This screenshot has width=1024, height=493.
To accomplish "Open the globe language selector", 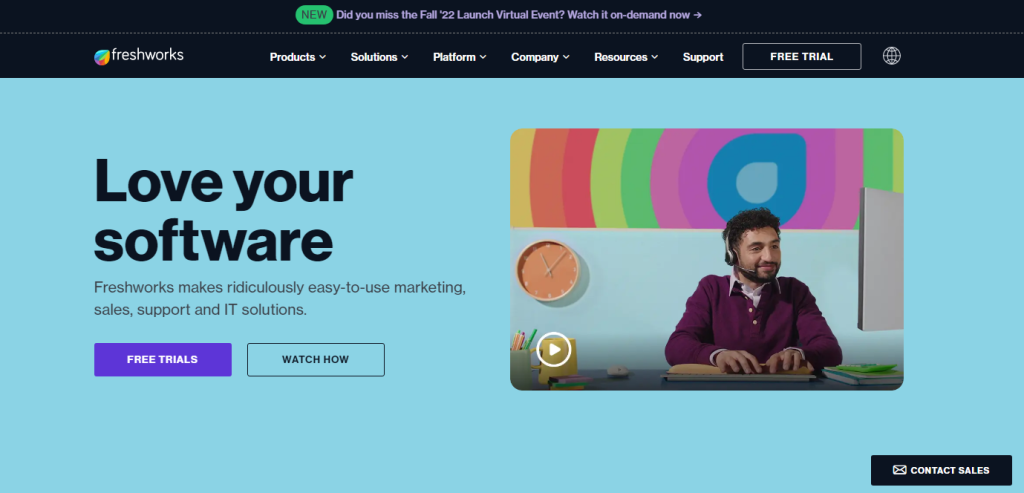I will [x=891, y=56].
